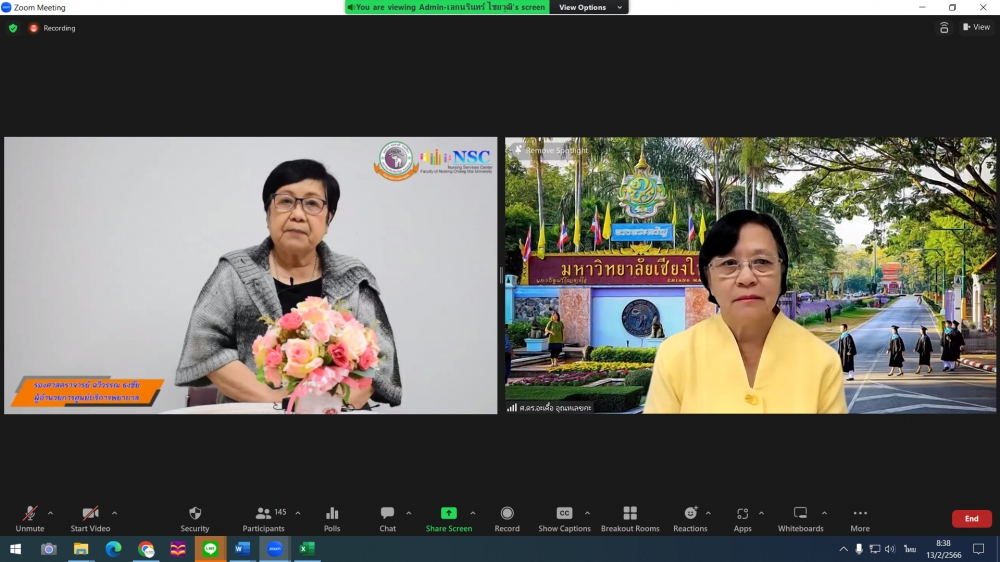Click the red End button

[971, 519]
